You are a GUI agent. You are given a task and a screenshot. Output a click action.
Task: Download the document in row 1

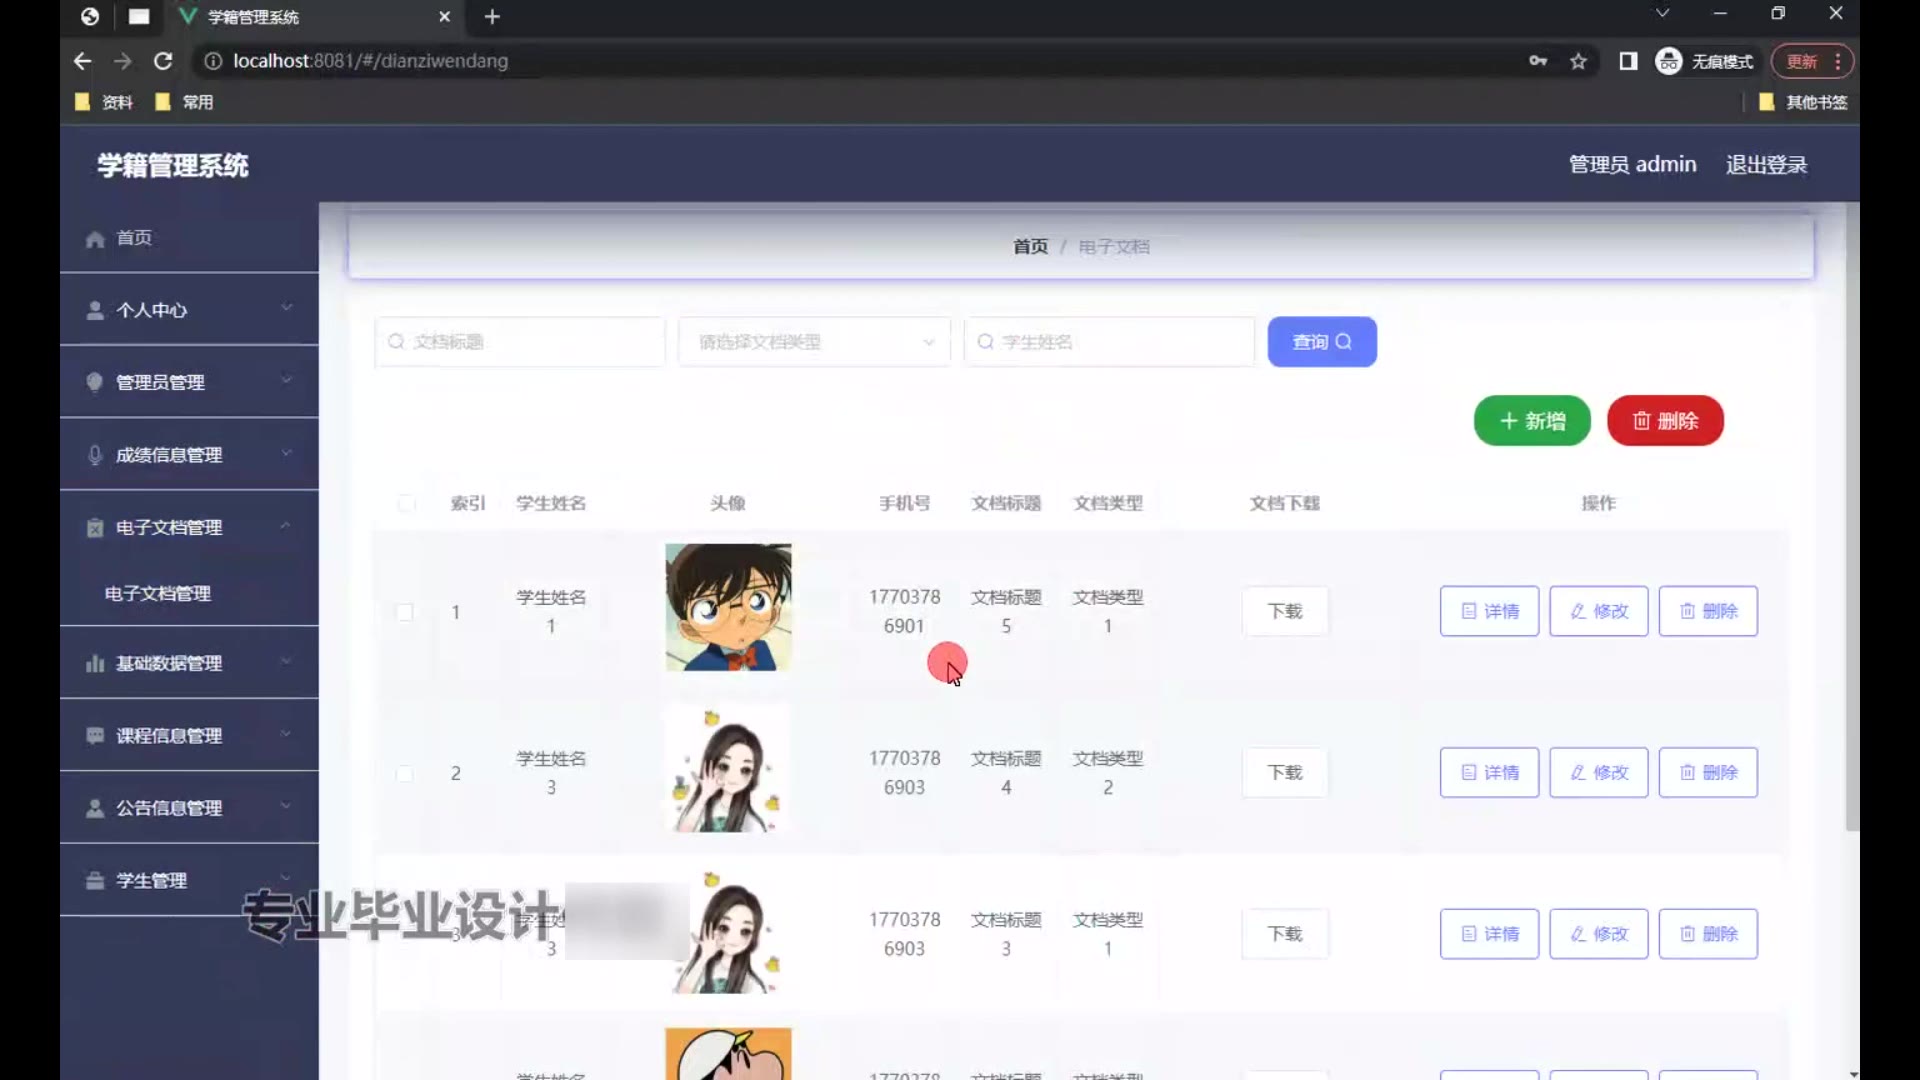pos(1285,611)
